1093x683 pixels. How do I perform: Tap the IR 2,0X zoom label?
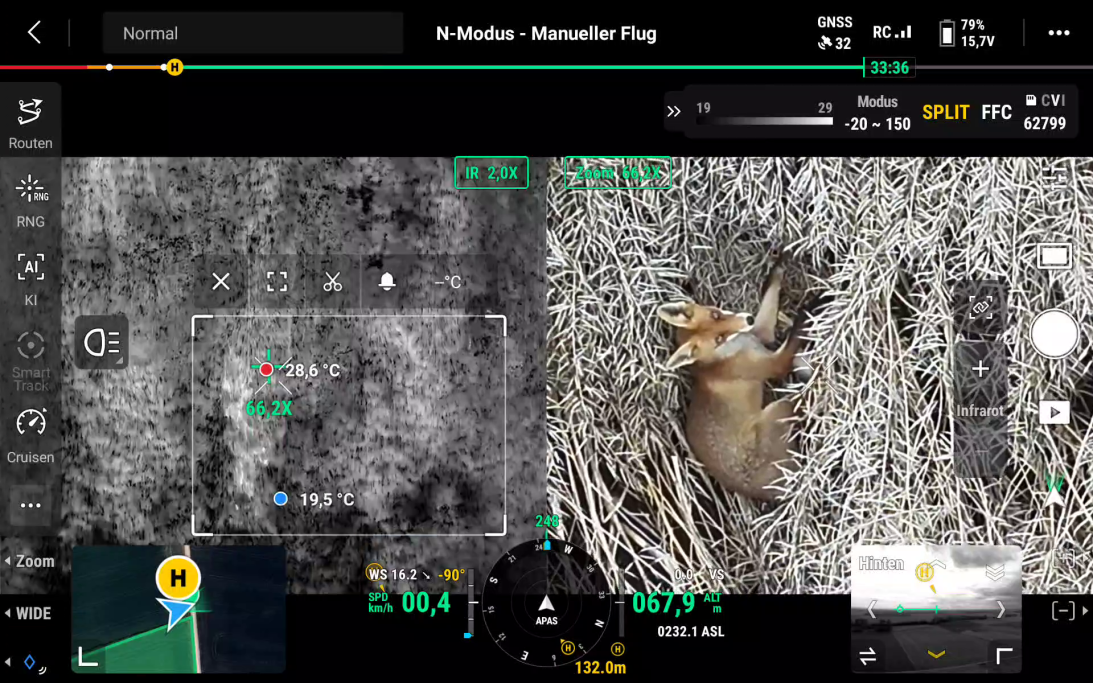(x=491, y=173)
